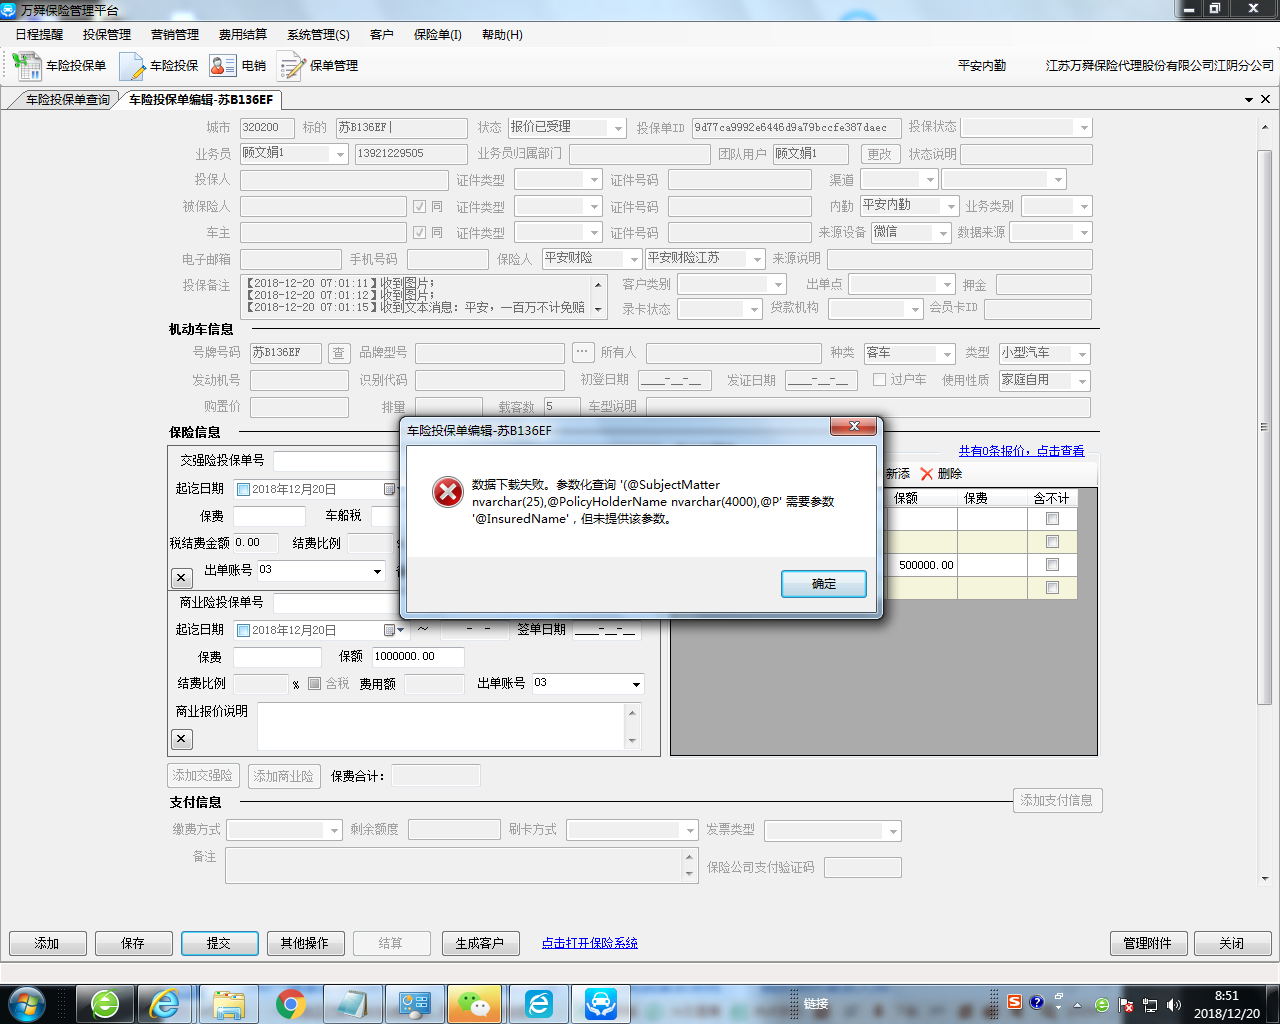Screen dimensions: 1280x1024
Task: Toggle the 同 checkbox on 车主 row
Action: pyautogui.click(x=420, y=232)
